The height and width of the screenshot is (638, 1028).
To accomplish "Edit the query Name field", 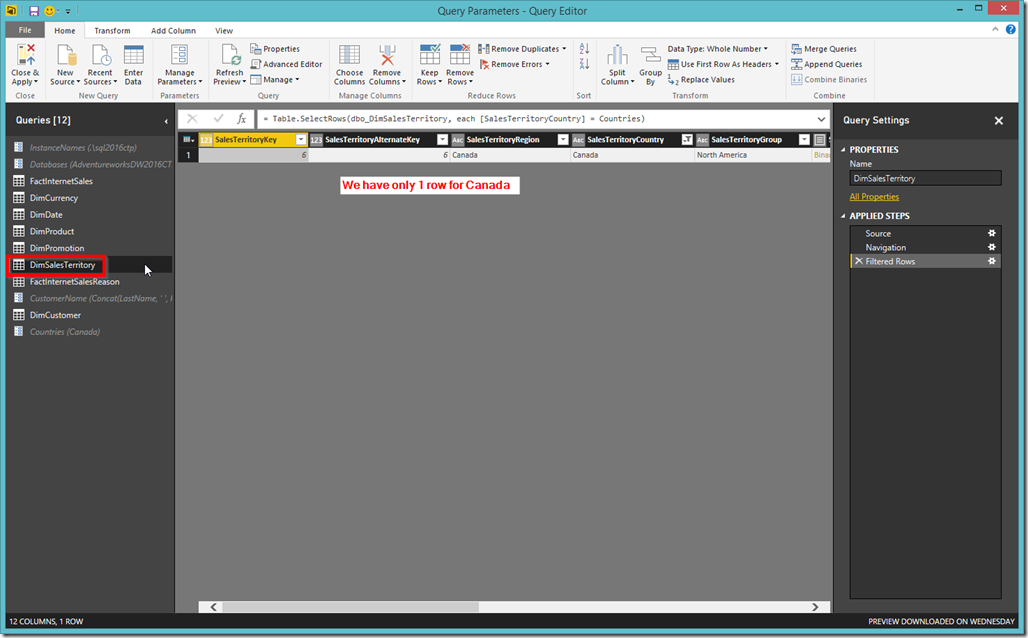I will click(x=925, y=178).
